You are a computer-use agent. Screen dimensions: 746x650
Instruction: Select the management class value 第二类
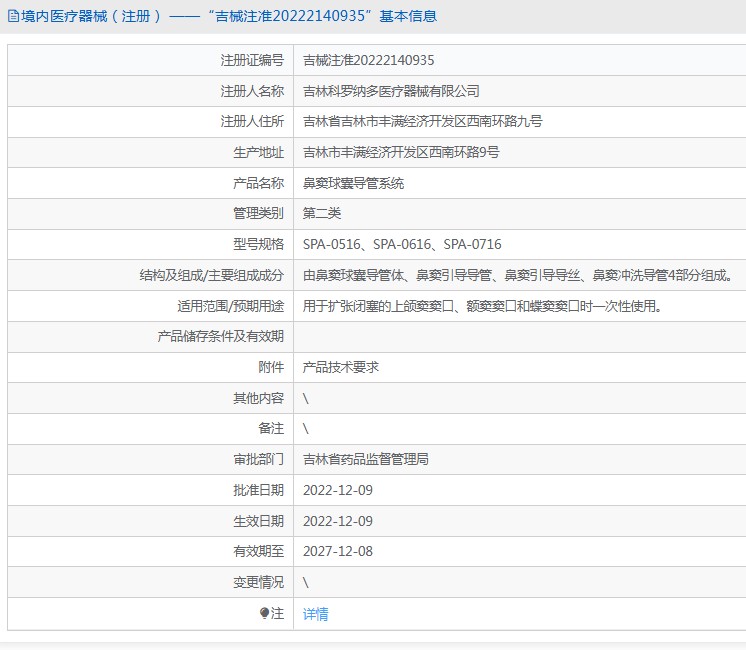pos(322,213)
